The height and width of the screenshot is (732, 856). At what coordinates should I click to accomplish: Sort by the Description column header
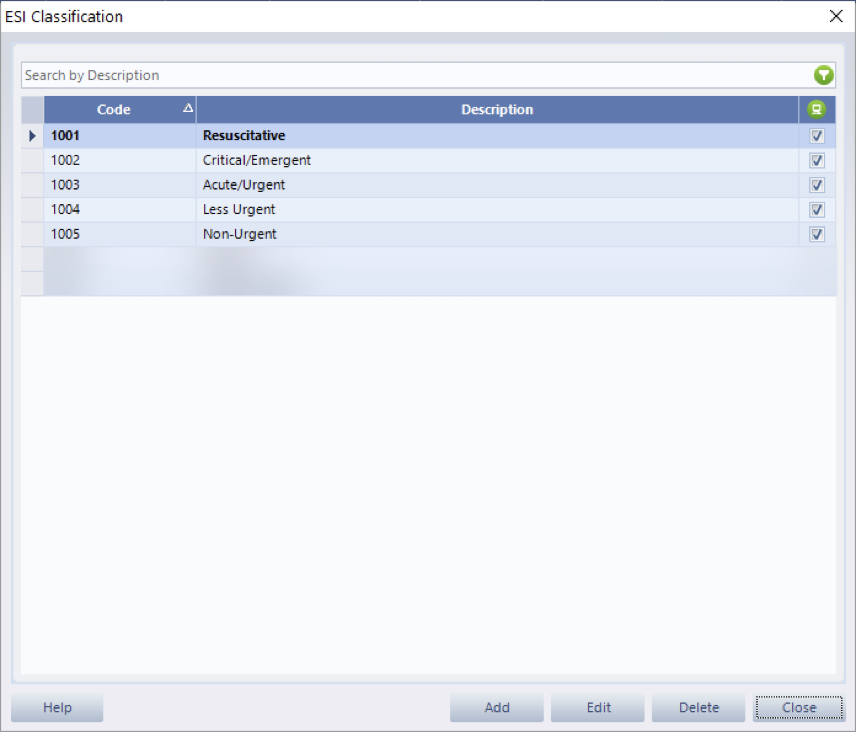pos(497,110)
